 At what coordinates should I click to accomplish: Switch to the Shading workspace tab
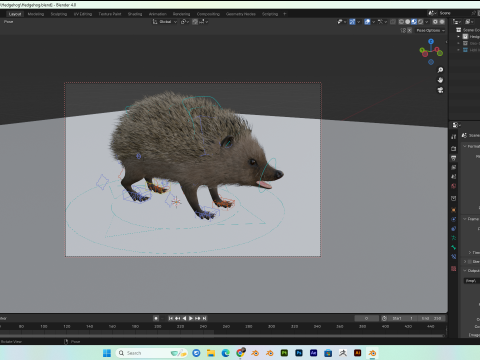[x=135, y=14]
